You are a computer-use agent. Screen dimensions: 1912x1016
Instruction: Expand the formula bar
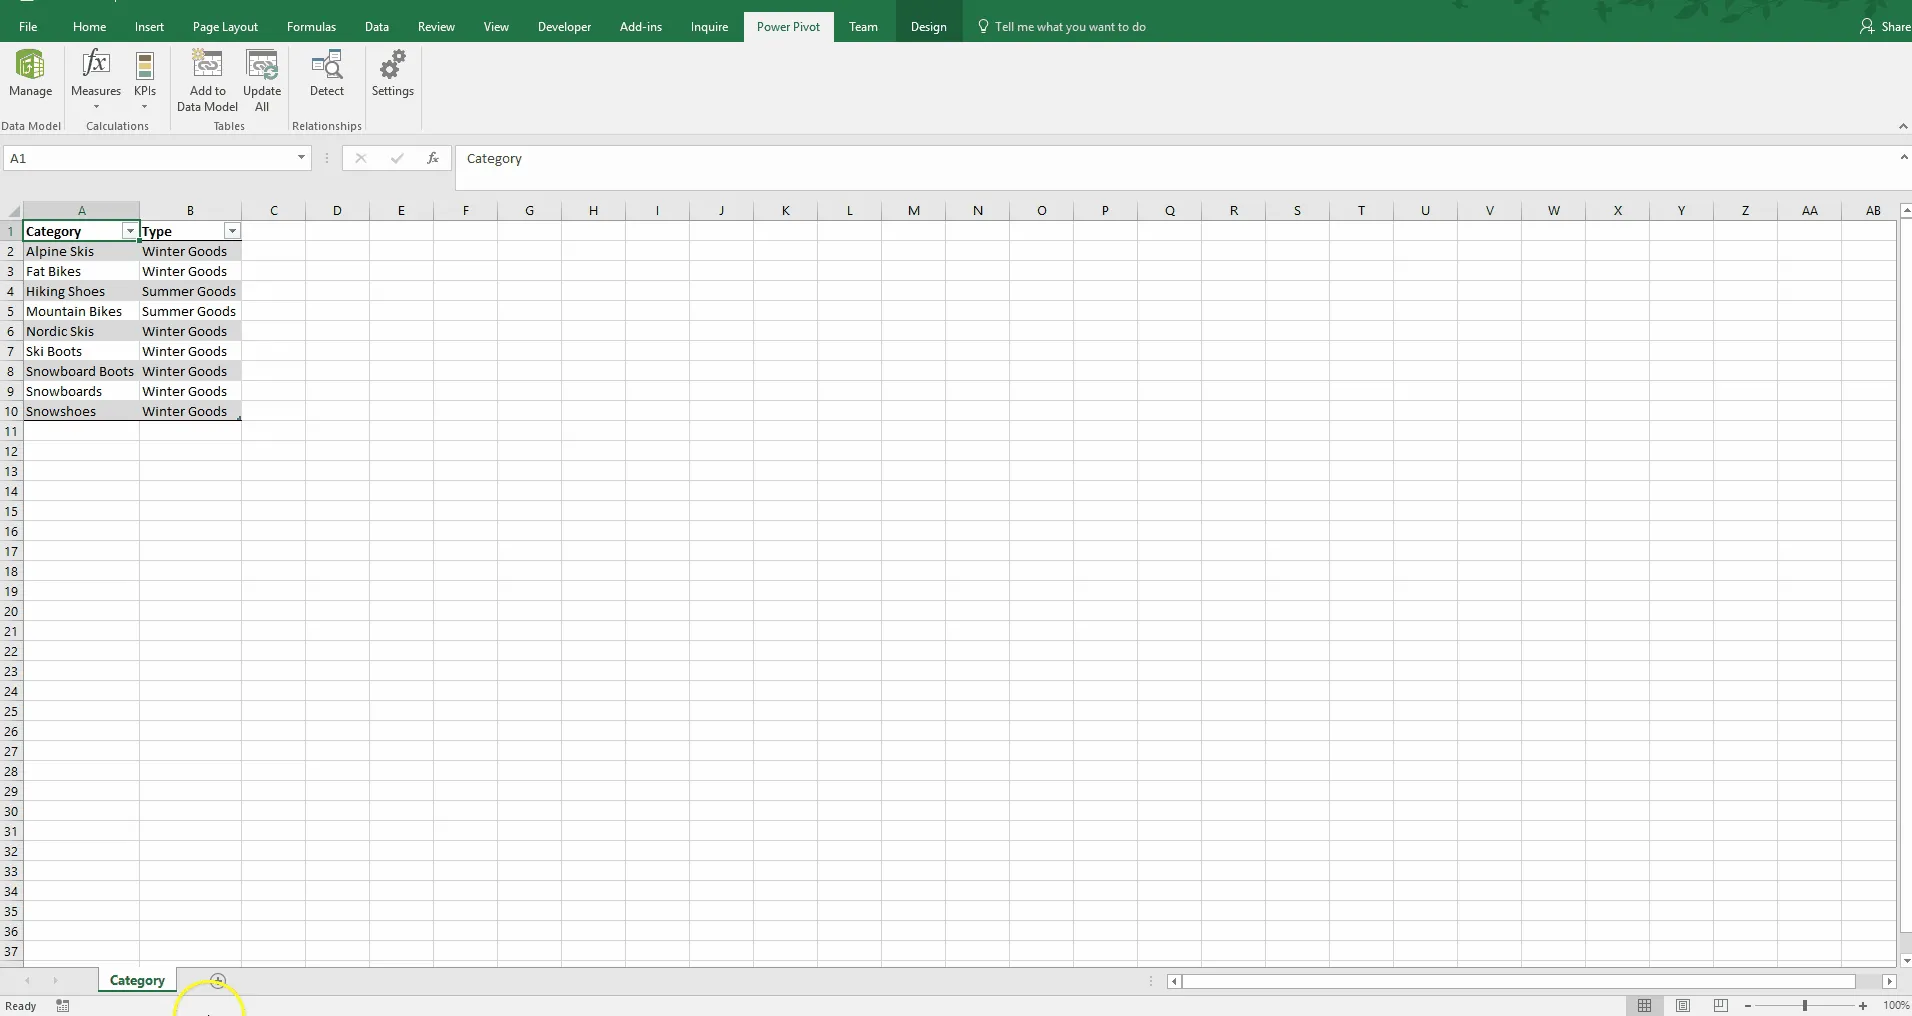tap(1904, 158)
